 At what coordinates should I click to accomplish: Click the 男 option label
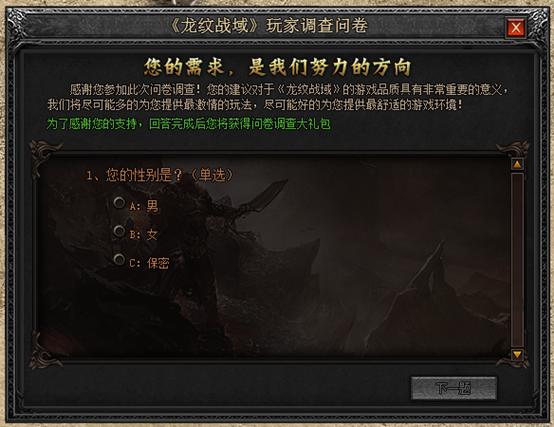(x=152, y=206)
